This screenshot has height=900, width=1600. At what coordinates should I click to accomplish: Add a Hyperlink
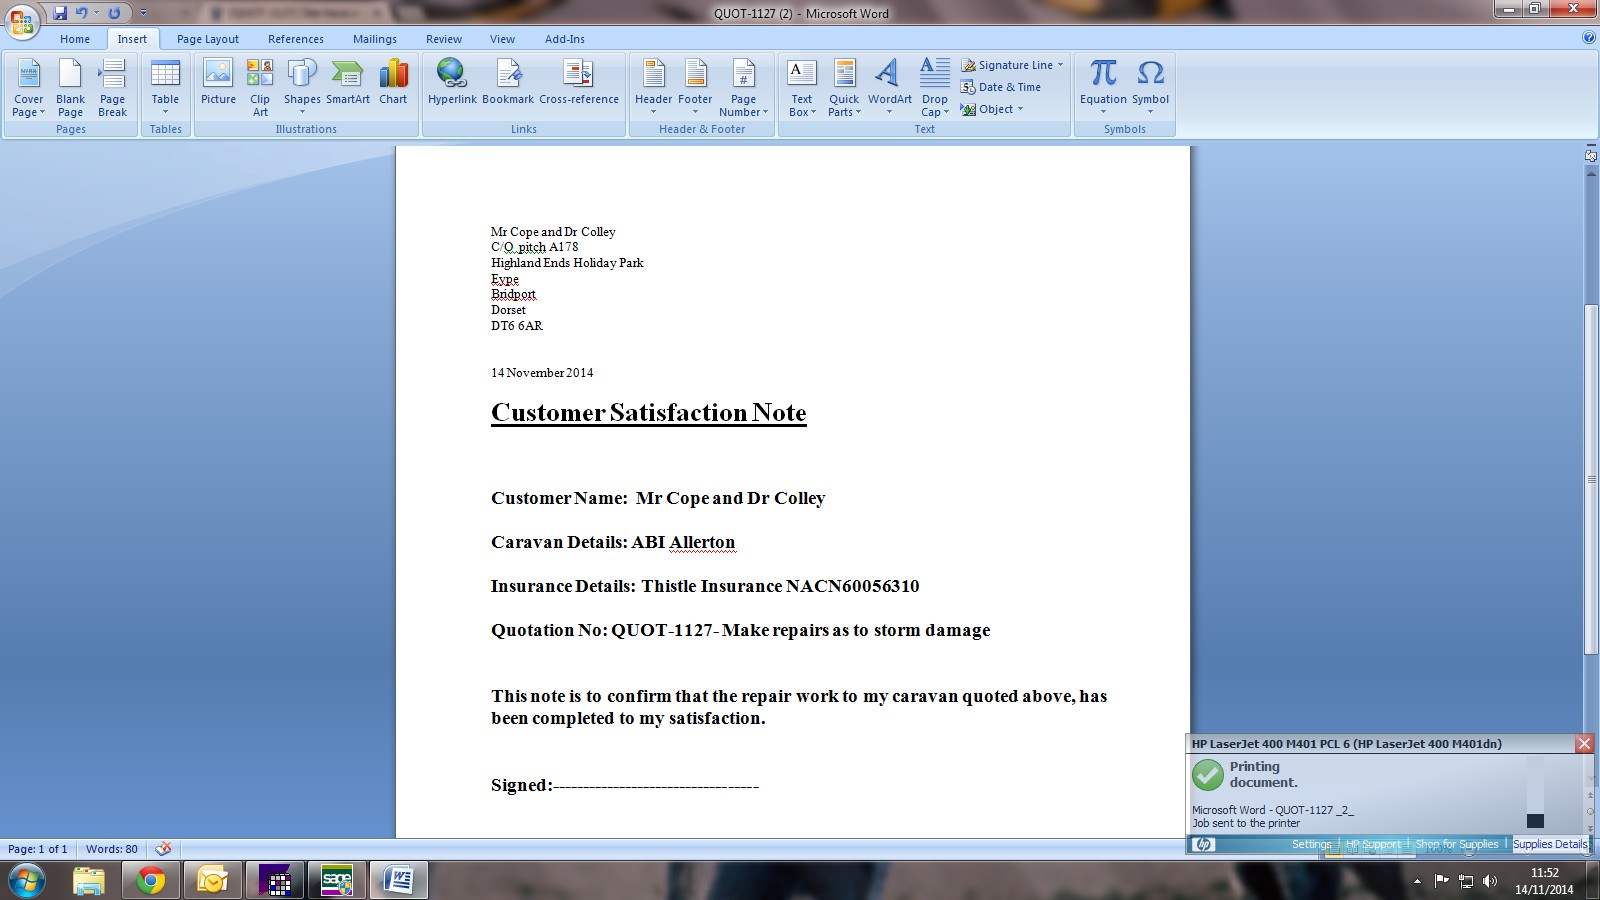[452, 83]
